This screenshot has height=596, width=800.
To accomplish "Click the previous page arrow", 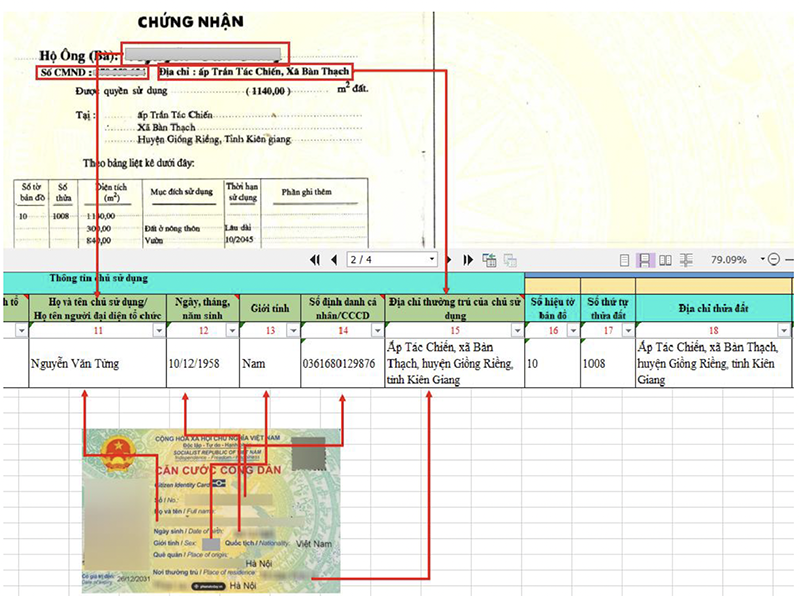I will tap(333, 260).
